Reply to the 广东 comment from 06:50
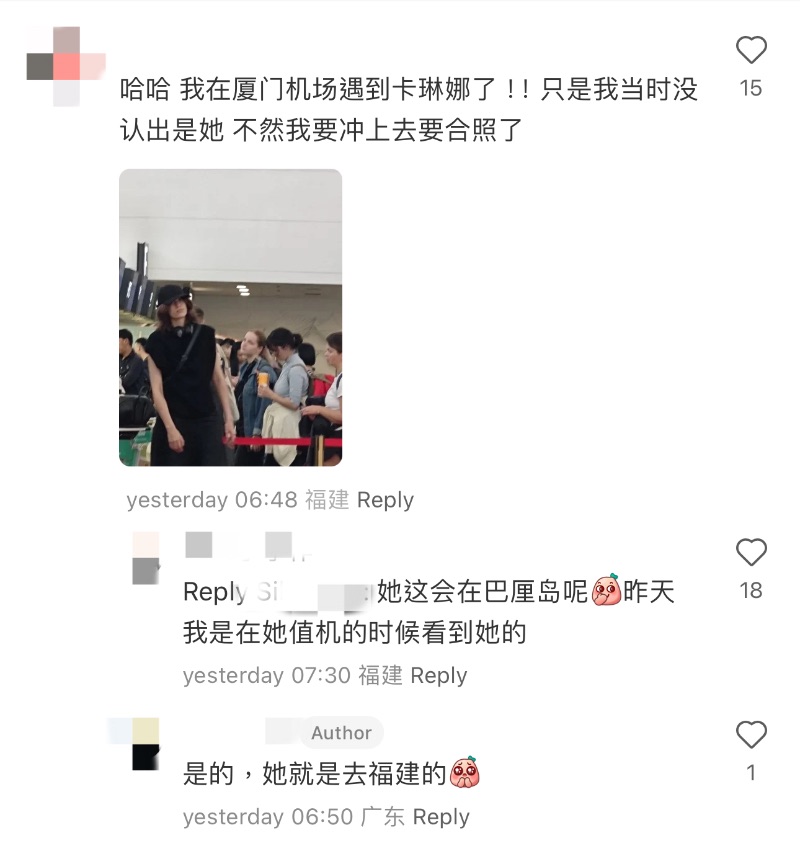The image size is (800, 851). [441, 817]
